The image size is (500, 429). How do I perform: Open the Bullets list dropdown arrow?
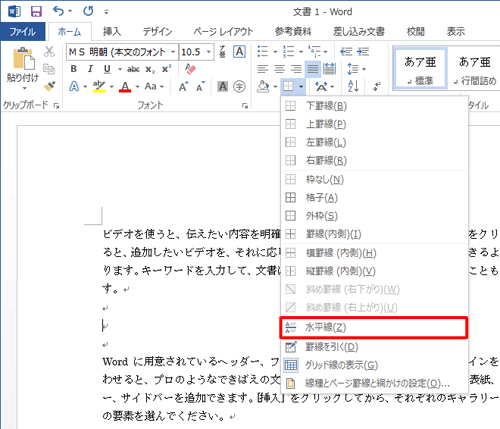275,52
